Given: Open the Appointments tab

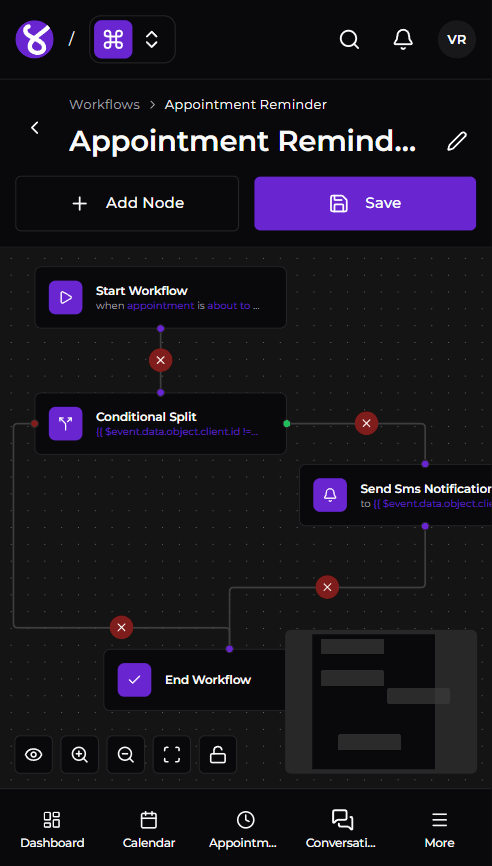Looking at the screenshot, I should (x=245, y=830).
